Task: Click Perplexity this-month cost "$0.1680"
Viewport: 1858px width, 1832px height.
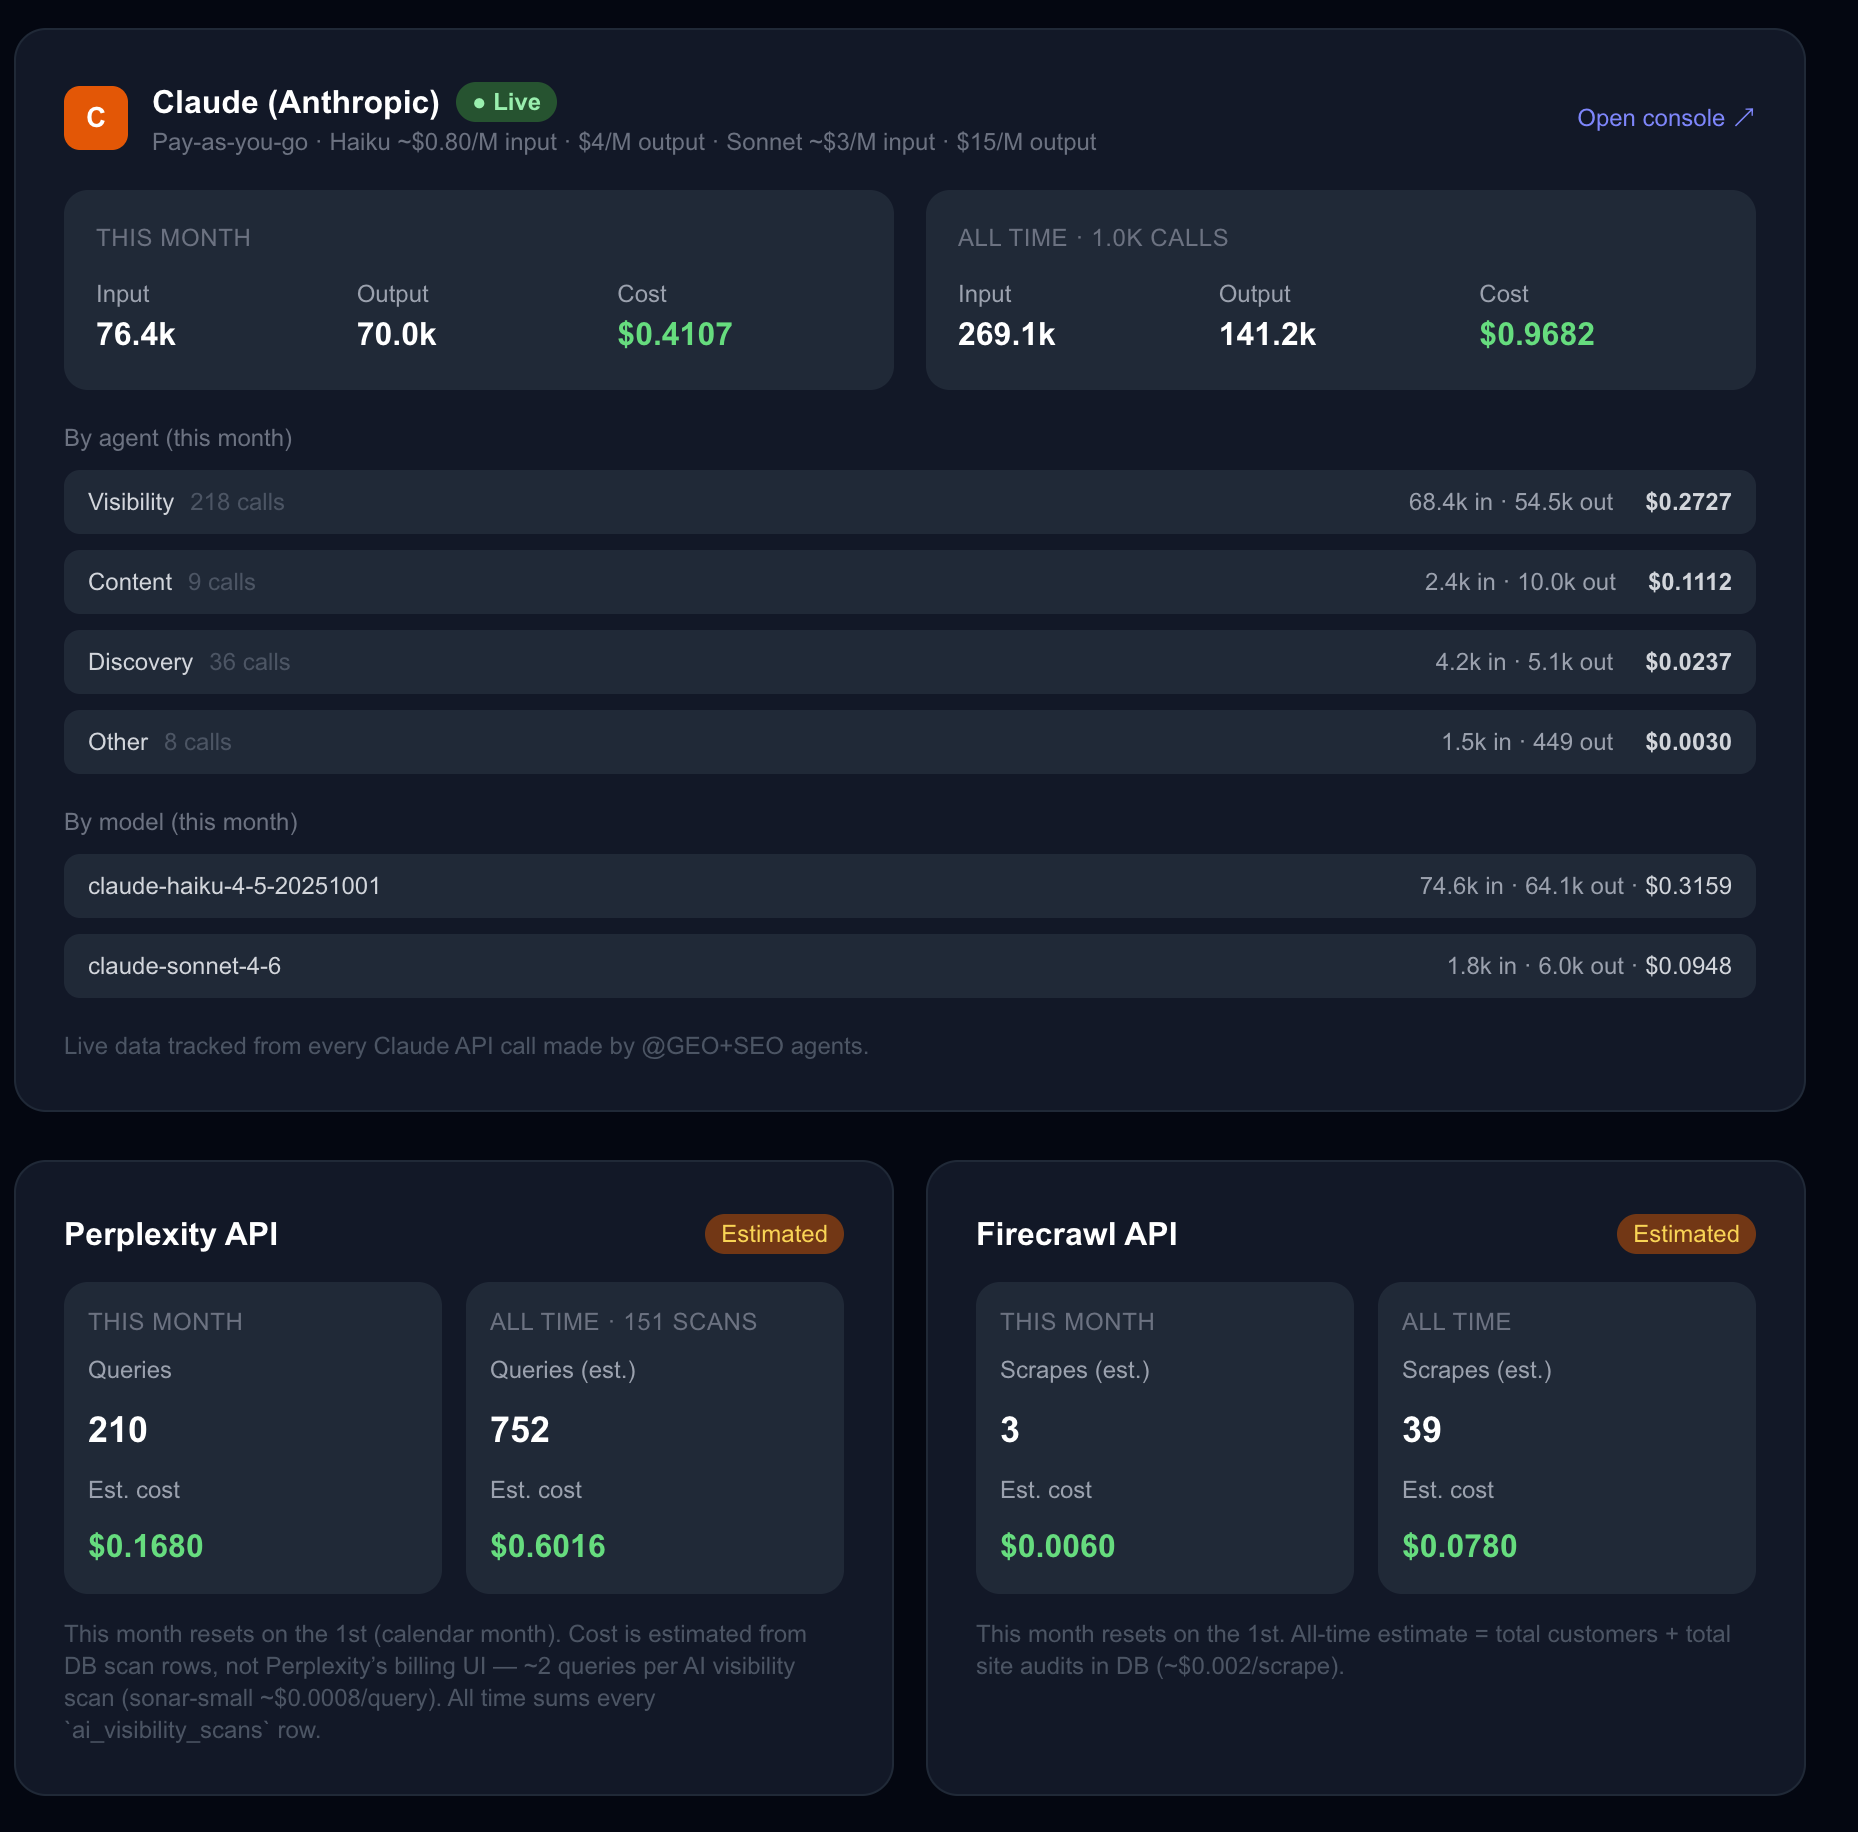Action: [x=146, y=1546]
